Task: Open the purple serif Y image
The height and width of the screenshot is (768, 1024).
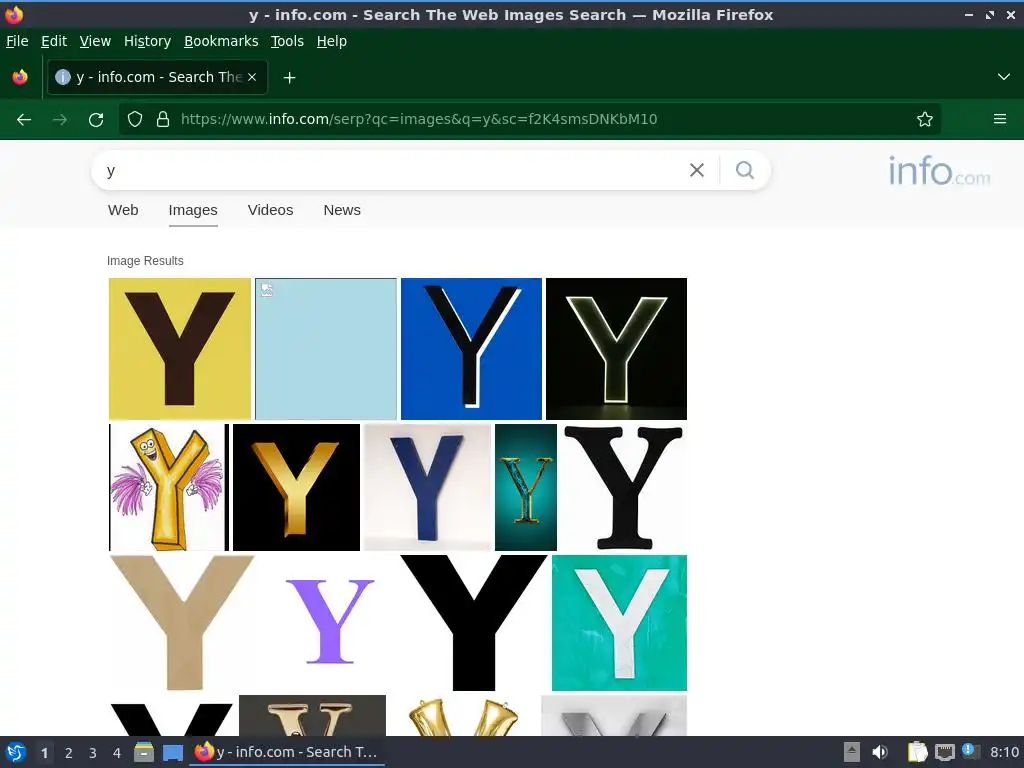Action: click(328, 622)
